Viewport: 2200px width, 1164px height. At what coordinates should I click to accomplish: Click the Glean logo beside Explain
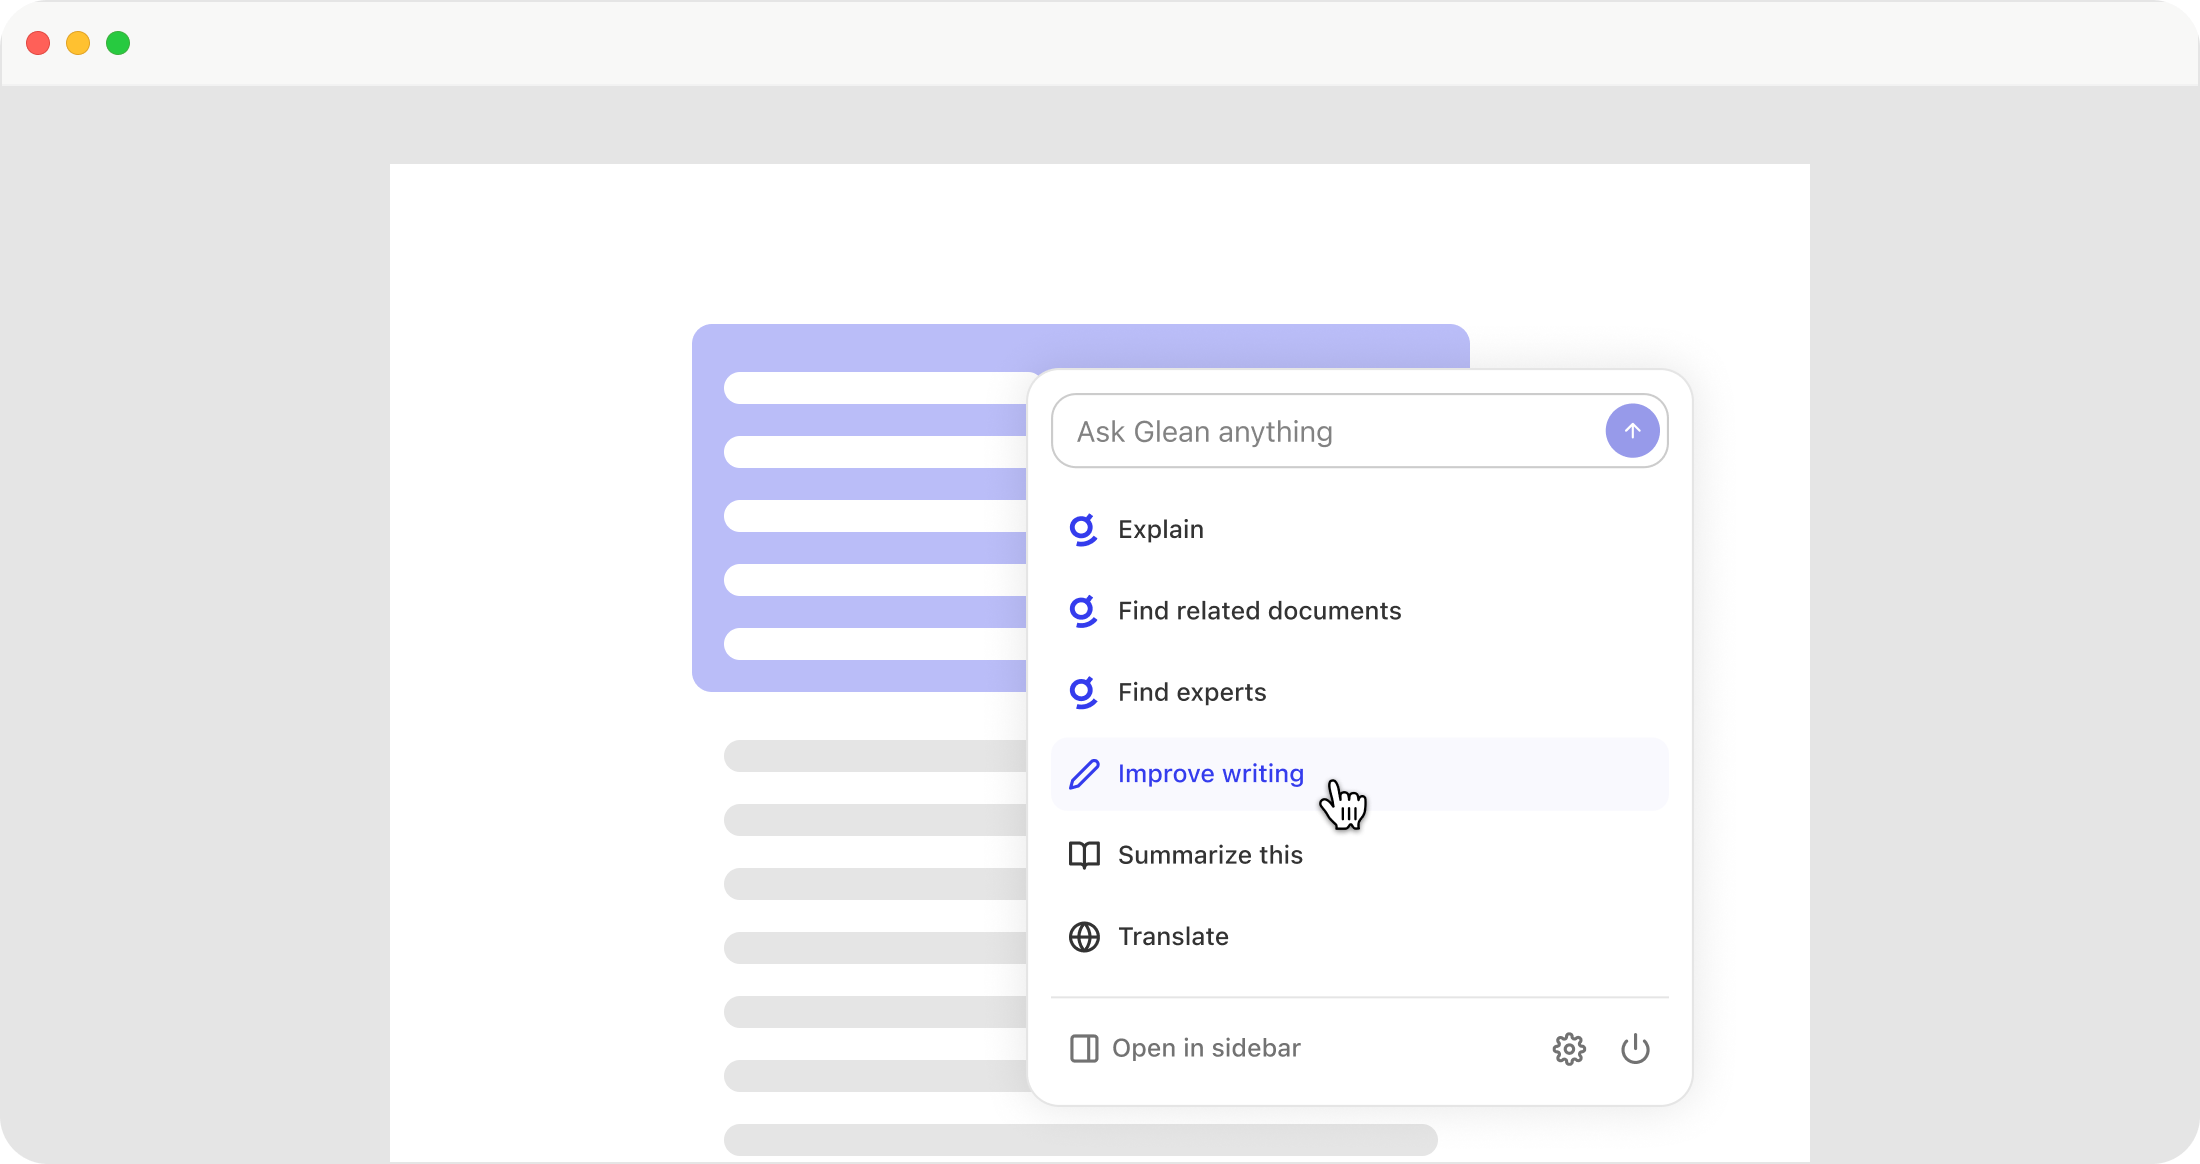(x=1083, y=530)
